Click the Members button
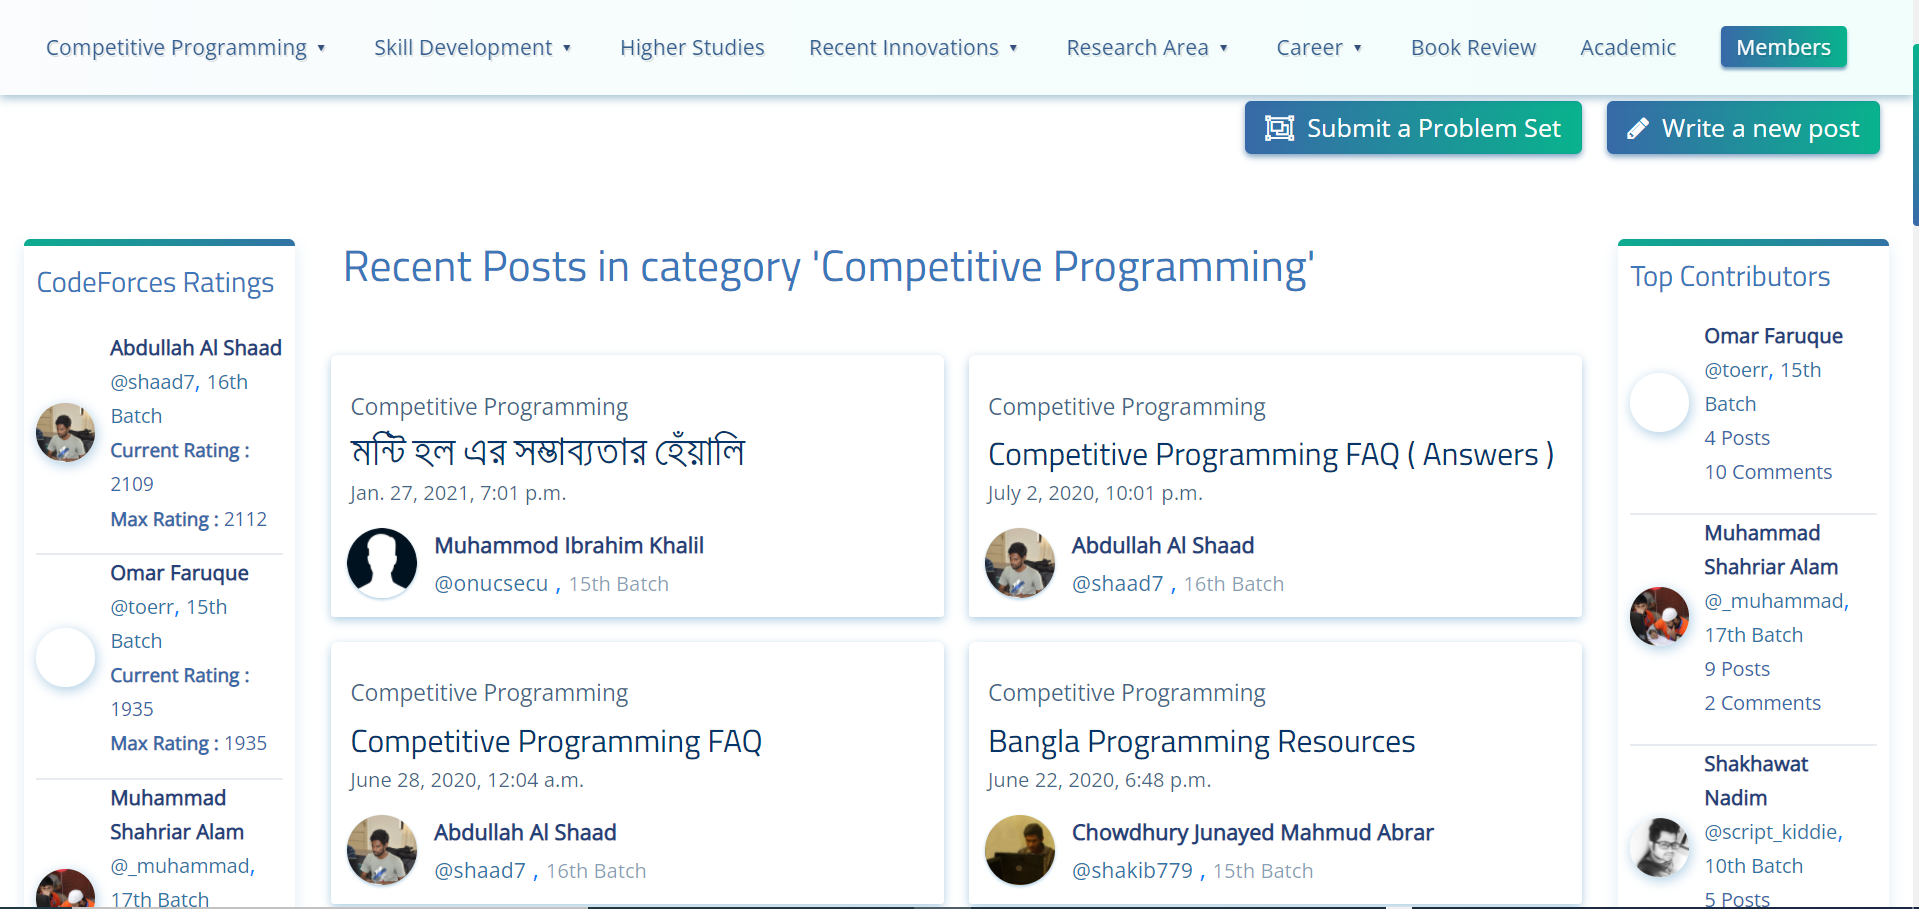 pos(1783,47)
